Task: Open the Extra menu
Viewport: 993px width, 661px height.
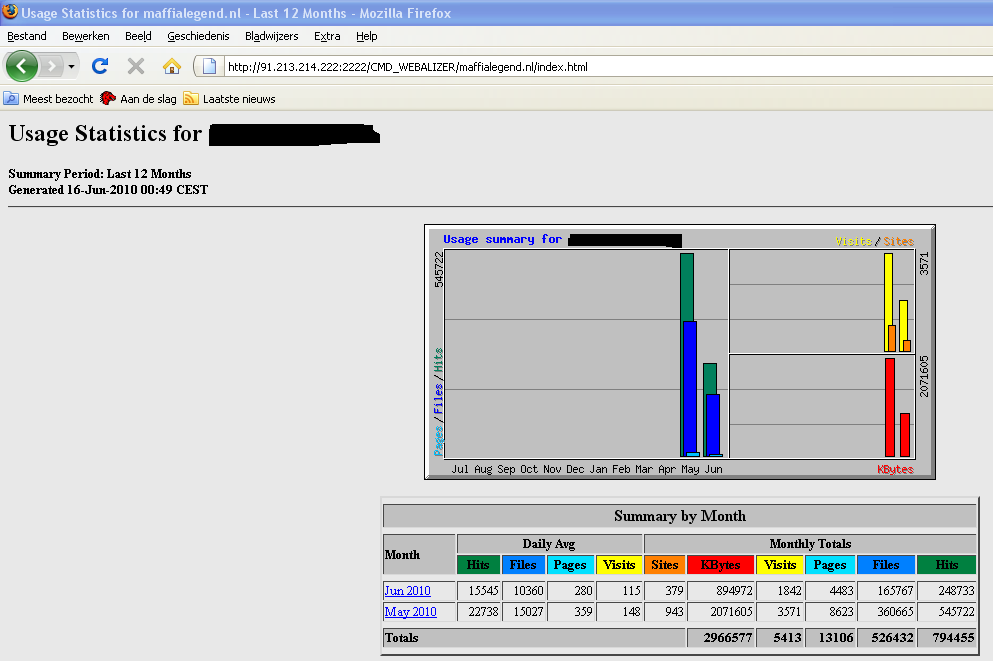Action: [x=327, y=36]
